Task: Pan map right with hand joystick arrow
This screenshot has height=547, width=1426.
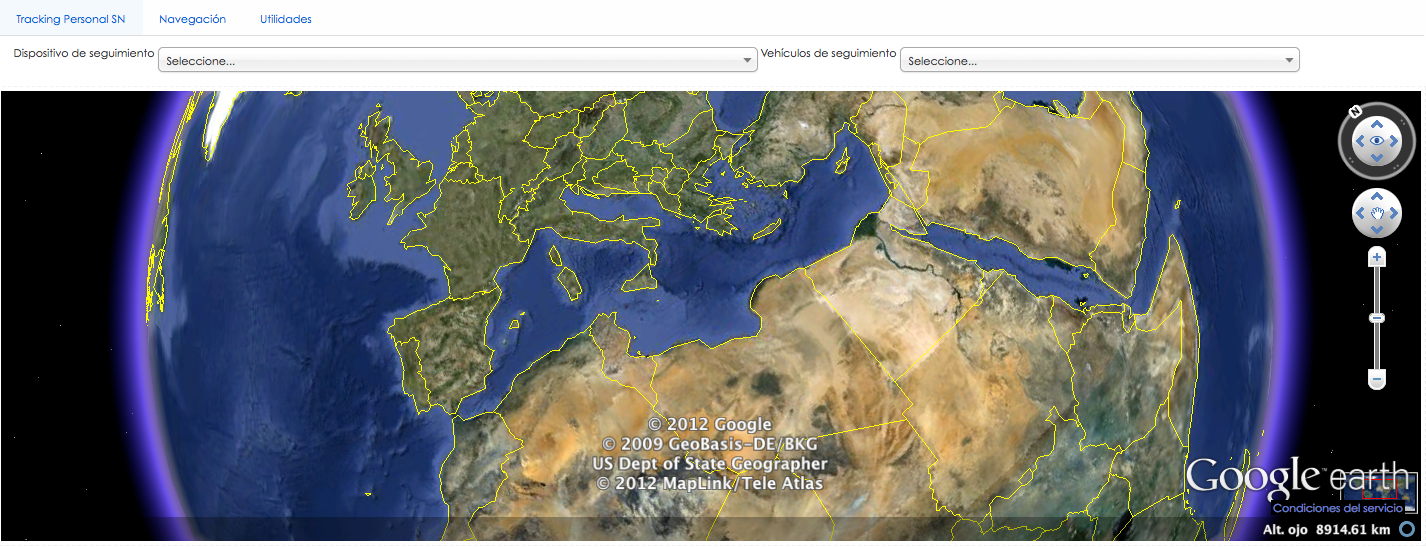Action: [x=1394, y=213]
